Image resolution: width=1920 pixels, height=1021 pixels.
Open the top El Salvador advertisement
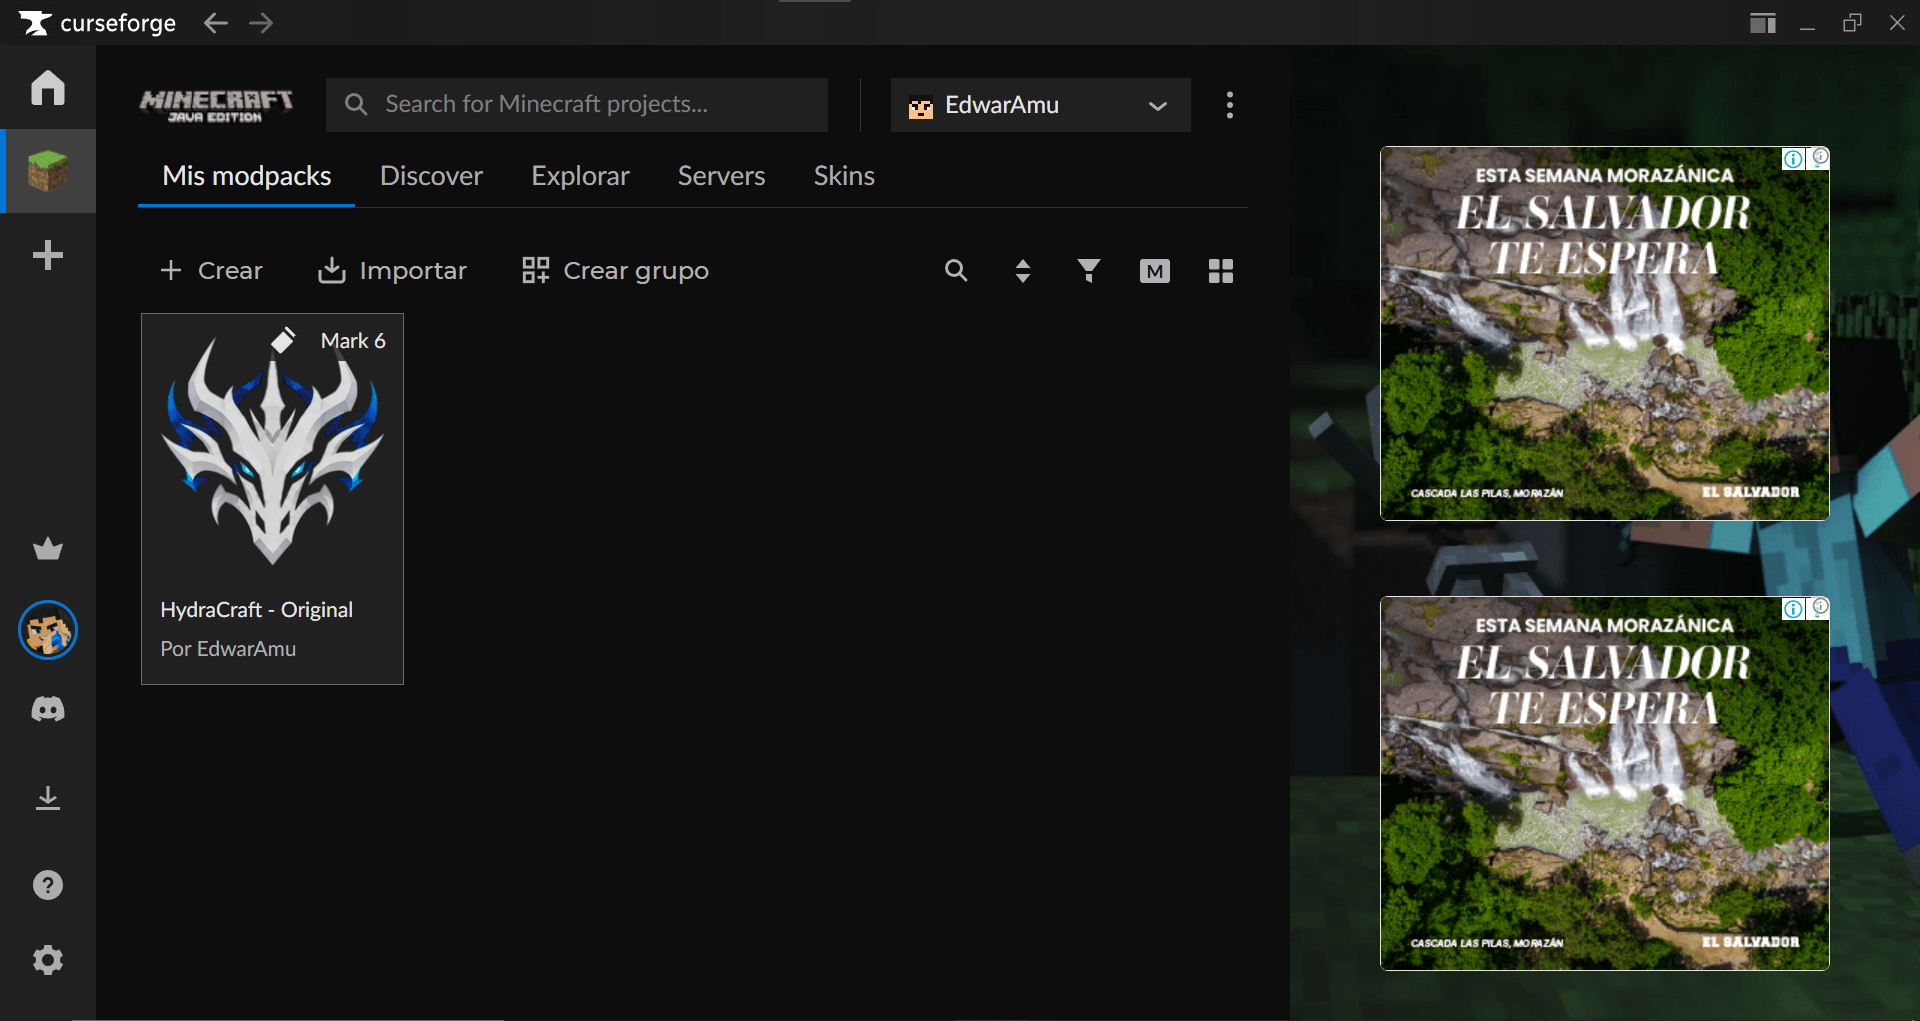1605,334
